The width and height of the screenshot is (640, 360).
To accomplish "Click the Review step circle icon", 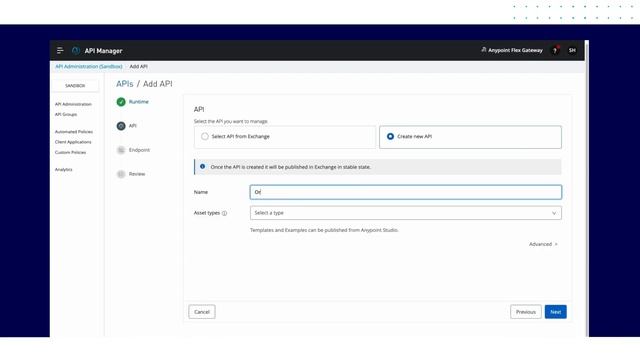I will (121, 174).
